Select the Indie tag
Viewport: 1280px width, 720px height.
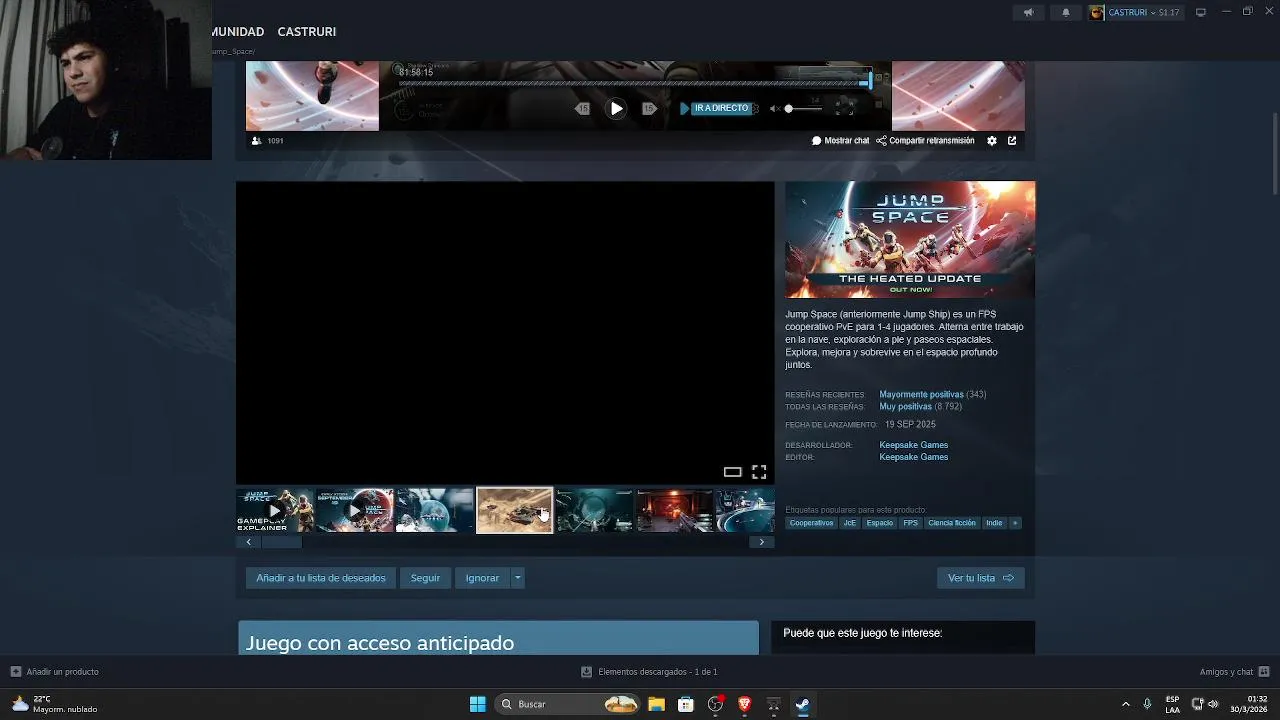click(994, 523)
